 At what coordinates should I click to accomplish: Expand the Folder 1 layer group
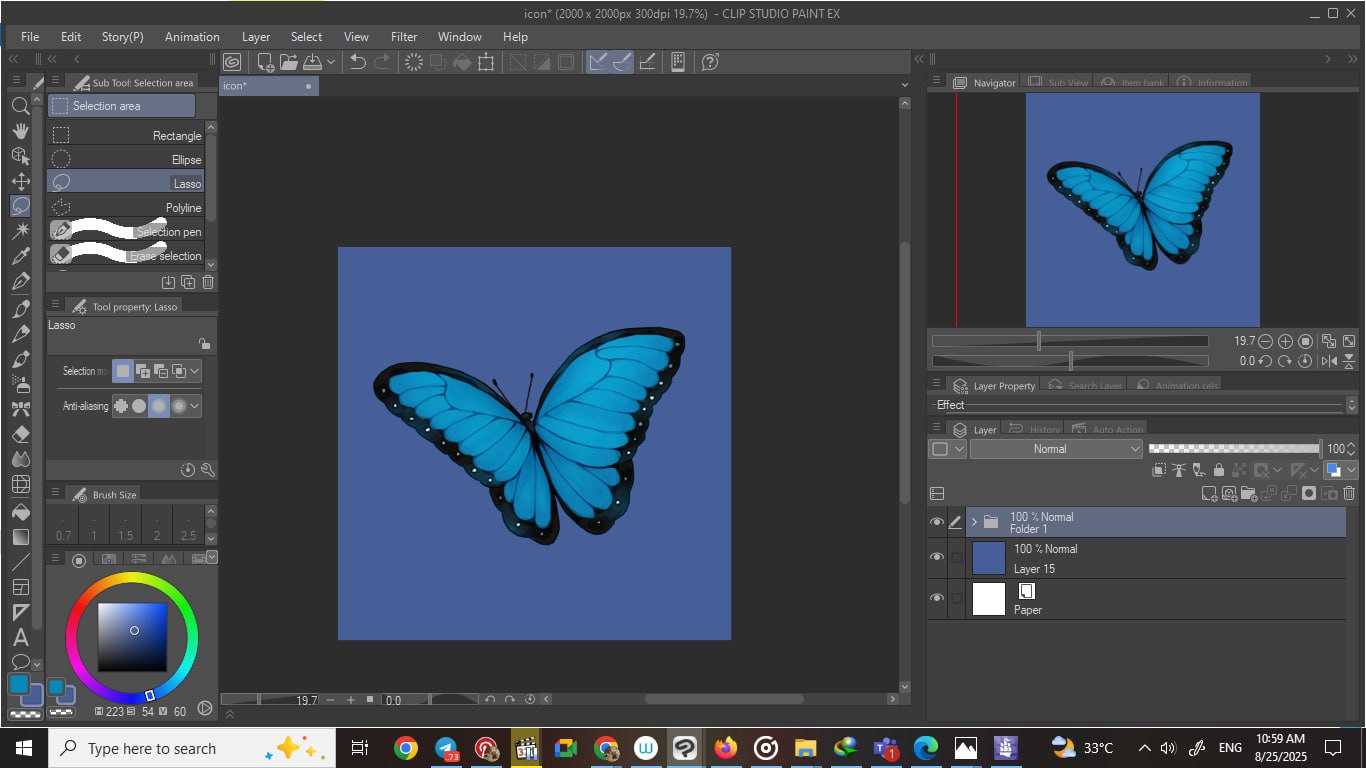tap(974, 522)
